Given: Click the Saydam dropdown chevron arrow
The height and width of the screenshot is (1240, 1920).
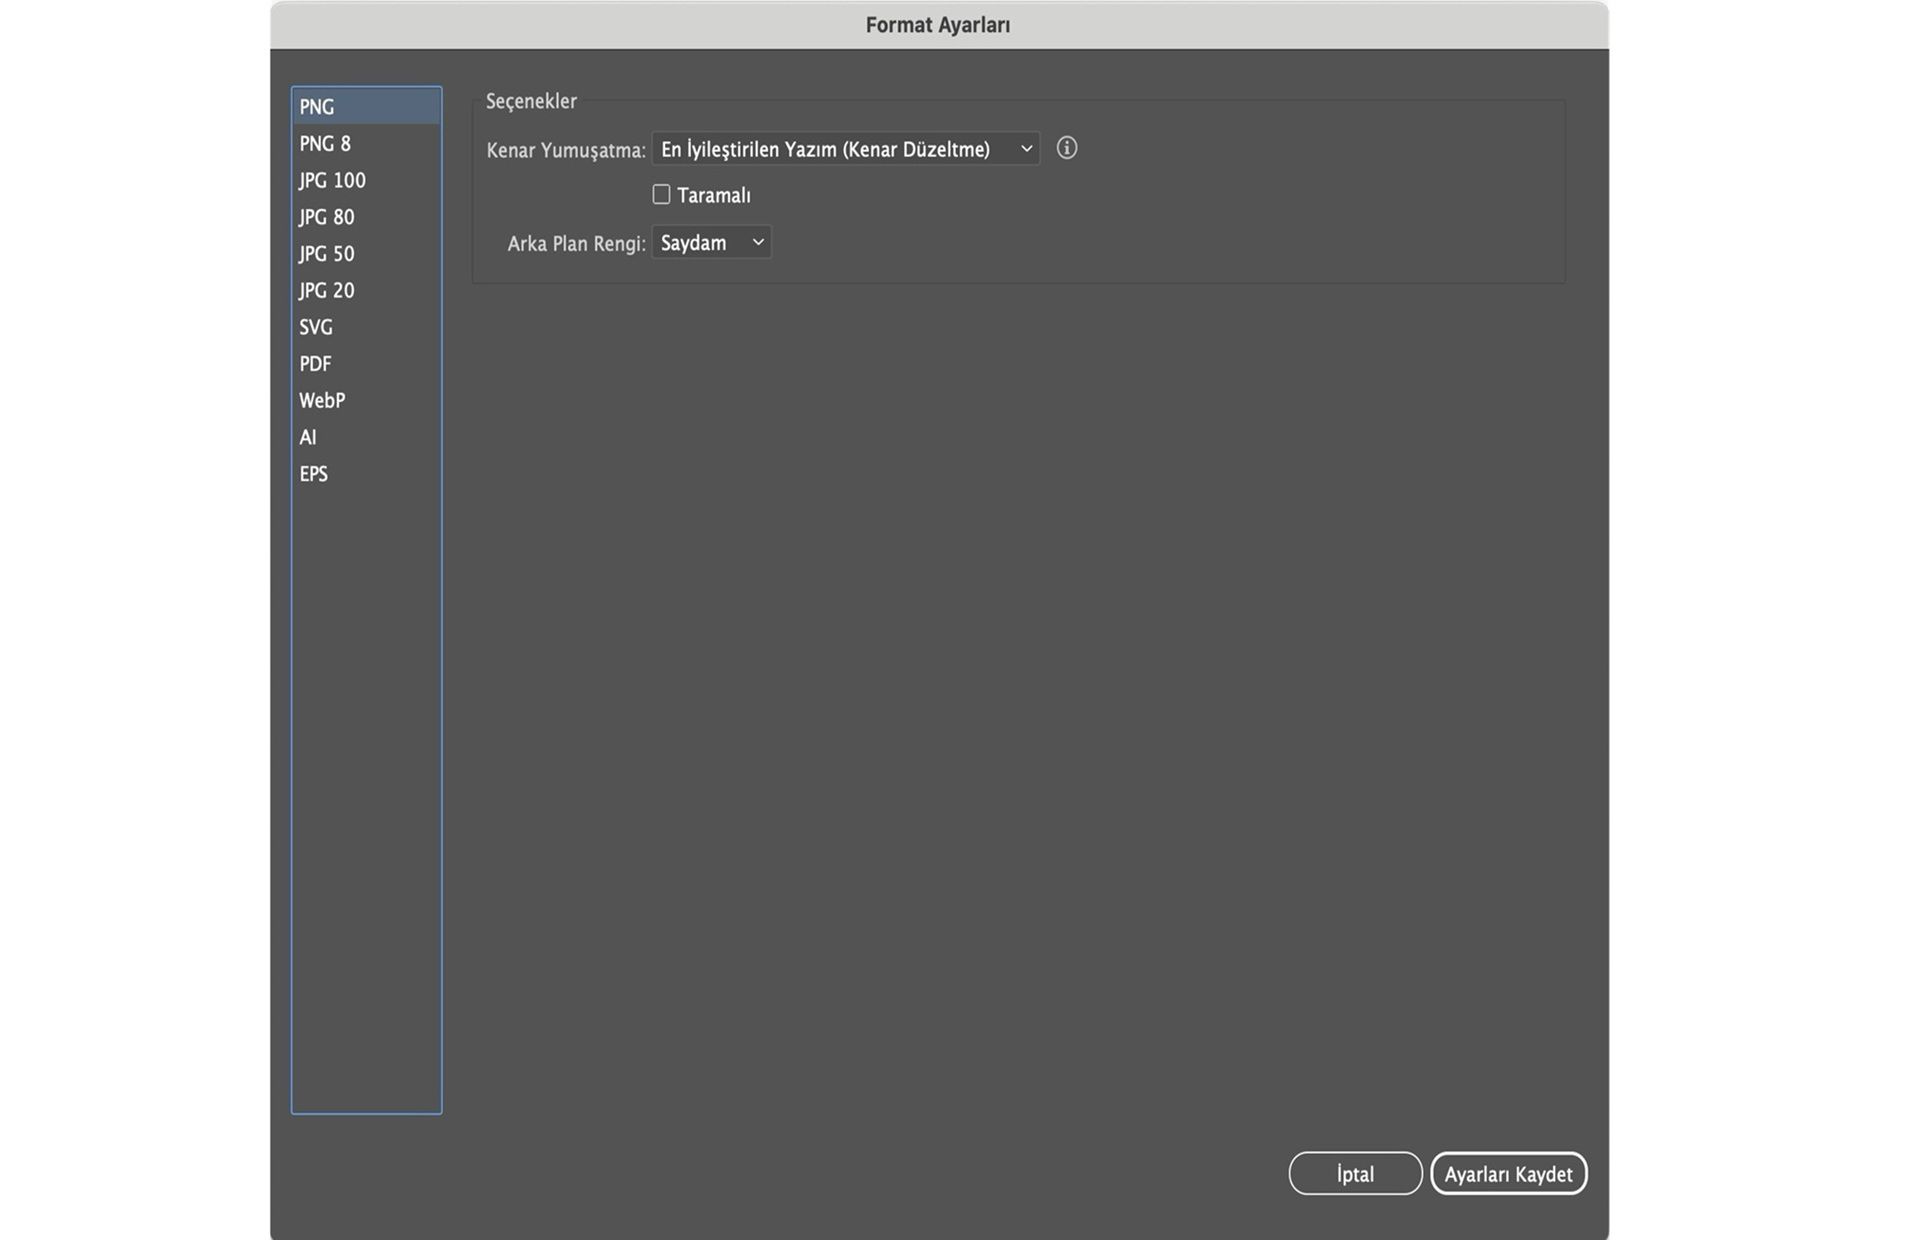Looking at the screenshot, I should pyautogui.click(x=758, y=243).
